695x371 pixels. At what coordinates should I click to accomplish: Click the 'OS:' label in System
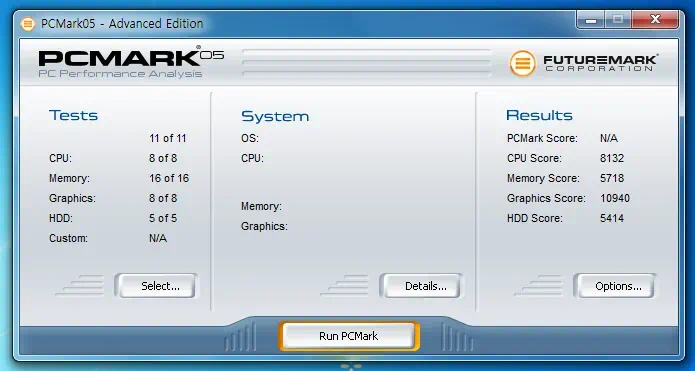click(x=250, y=138)
